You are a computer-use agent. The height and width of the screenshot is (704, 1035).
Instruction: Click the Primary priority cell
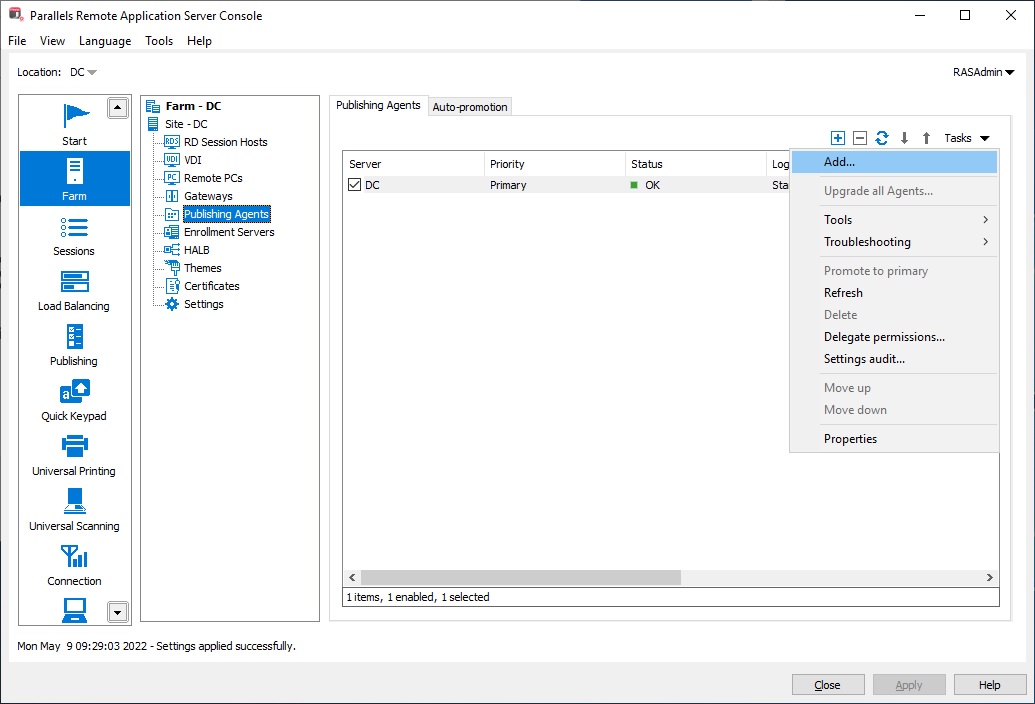(508, 185)
